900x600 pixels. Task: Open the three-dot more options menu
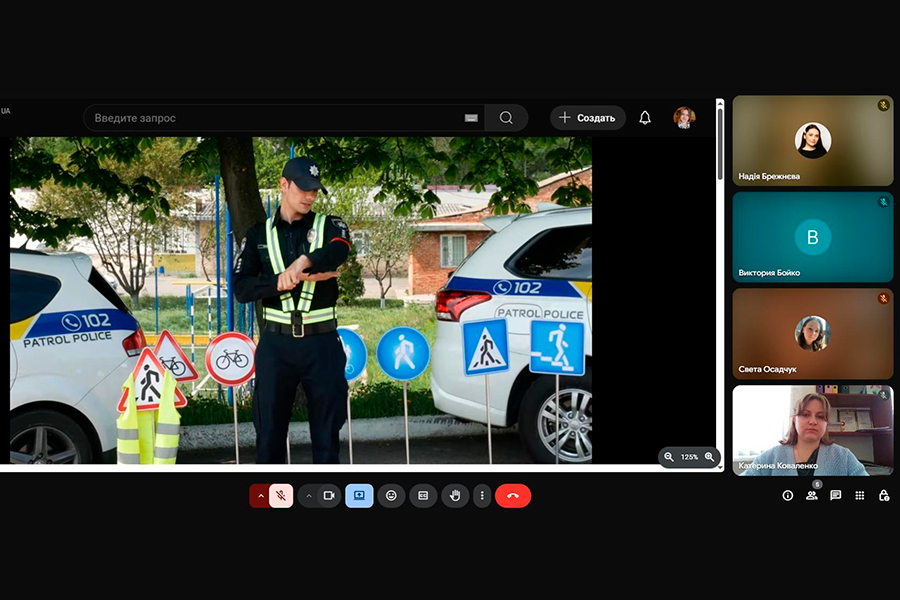pos(482,496)
